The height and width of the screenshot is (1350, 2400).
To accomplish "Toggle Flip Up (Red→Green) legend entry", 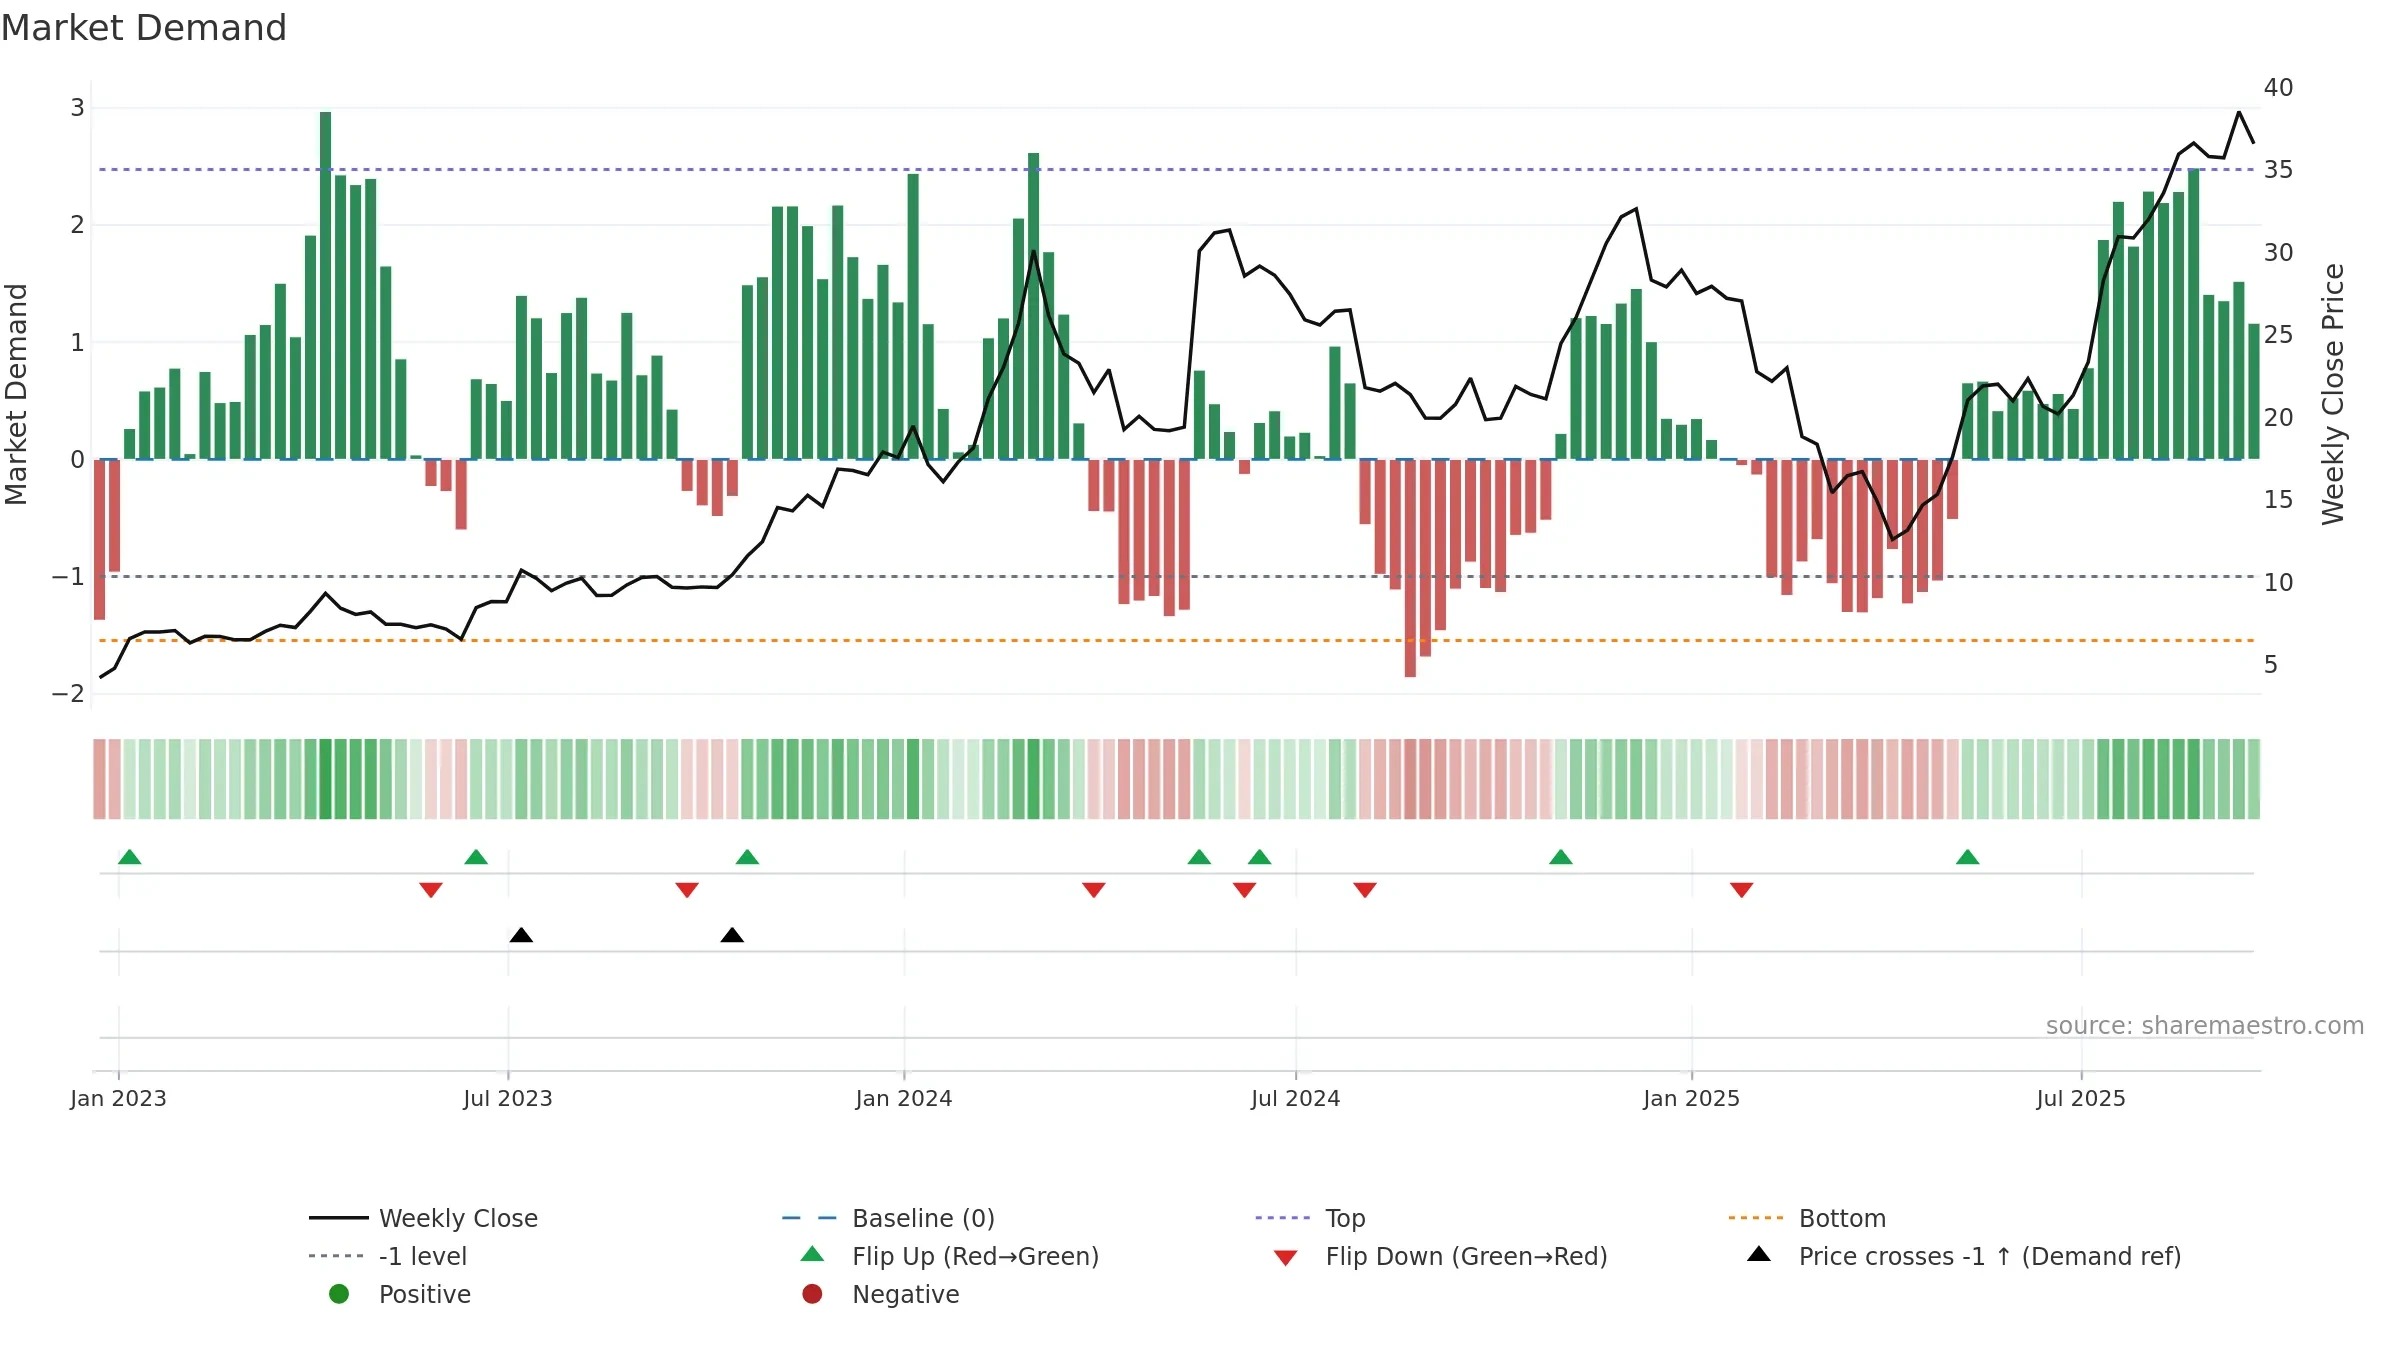I will pyautogui.click(x=950, y=1256).
